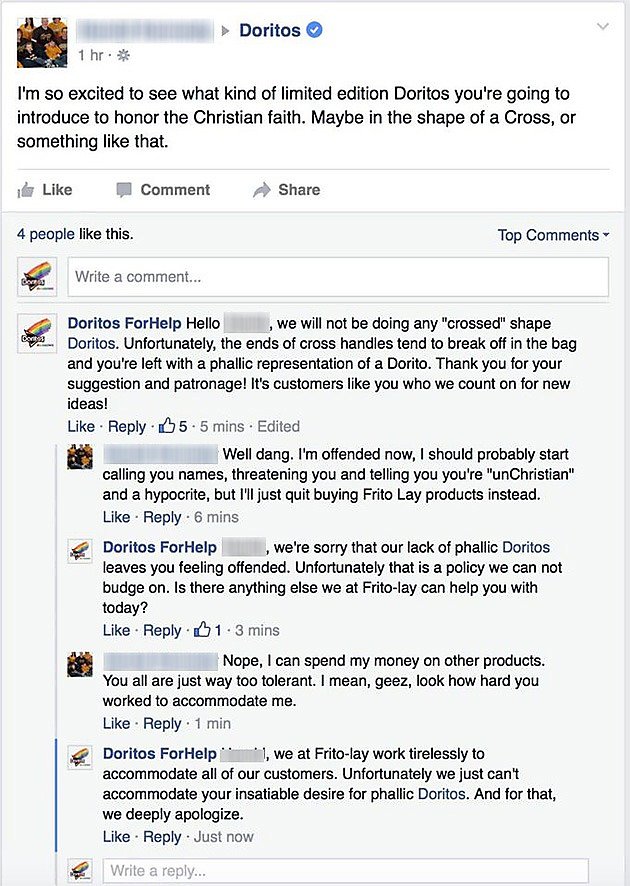The height and width of the screenshot is (886, 630).
Task: Open the post options chevron menu
Action: [603, 27]
